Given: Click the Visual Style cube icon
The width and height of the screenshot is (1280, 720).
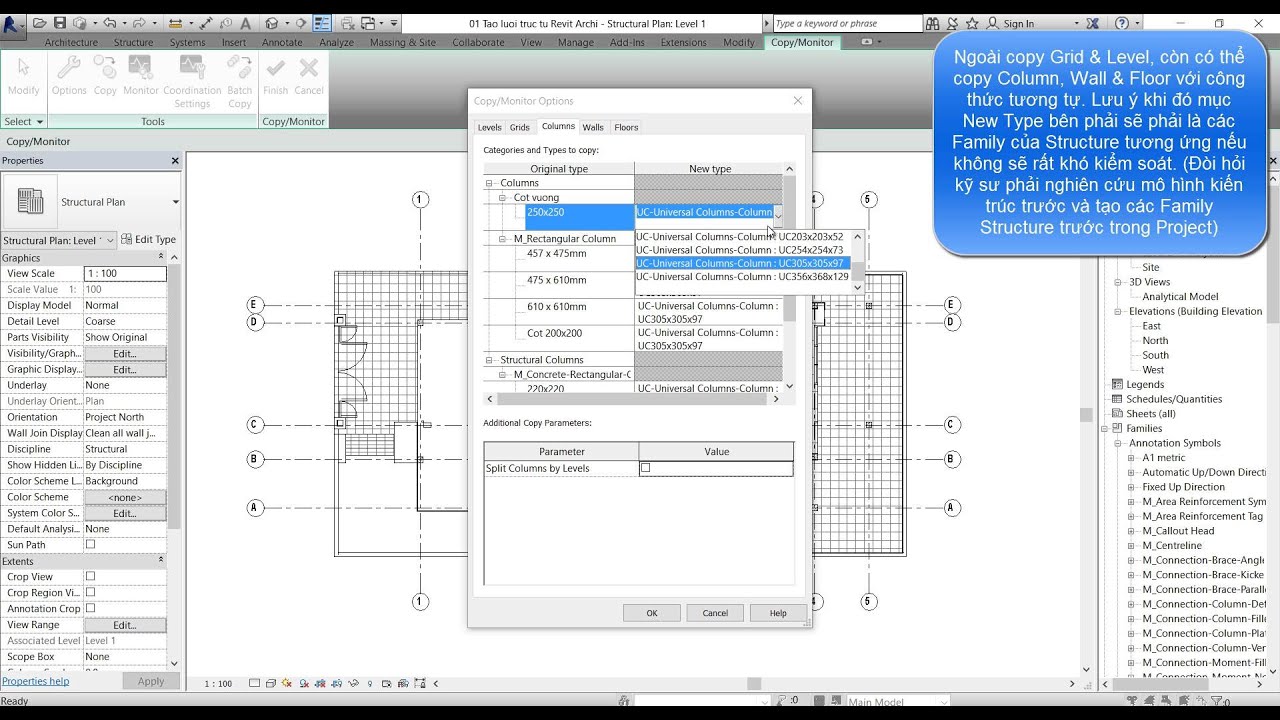Looking at the screenshot, I should pos(272,684).
